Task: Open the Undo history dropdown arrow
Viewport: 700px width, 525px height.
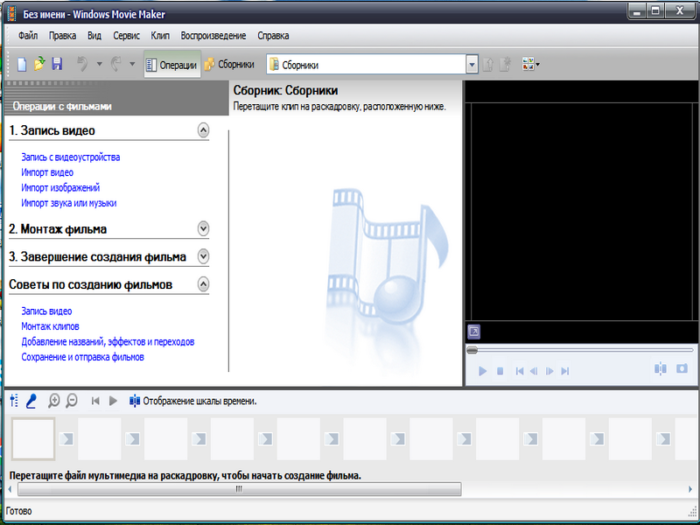Action: click(x=99, y=64)
